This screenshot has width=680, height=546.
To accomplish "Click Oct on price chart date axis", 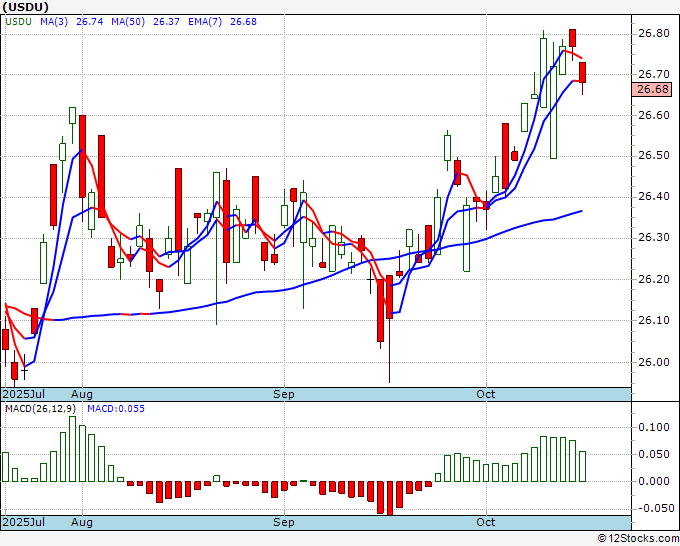I will [x=485, y=394].
